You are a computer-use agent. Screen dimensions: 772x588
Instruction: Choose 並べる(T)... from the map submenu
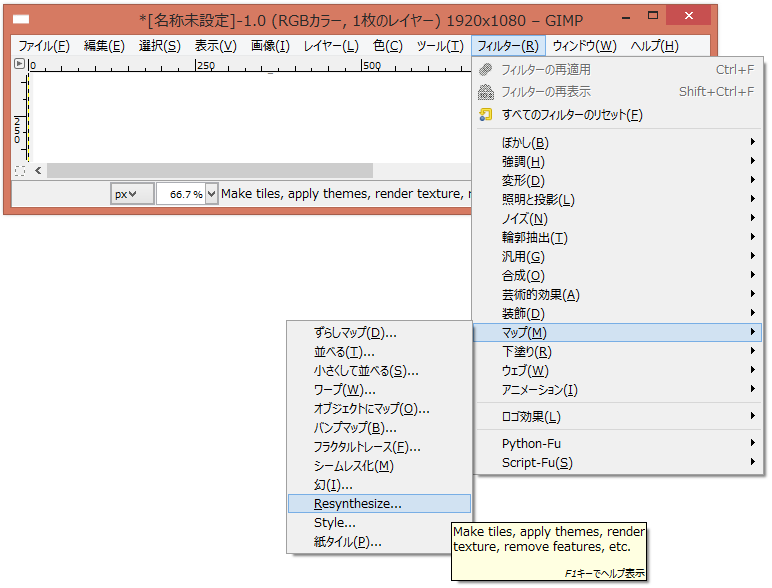tap(379, 352)
